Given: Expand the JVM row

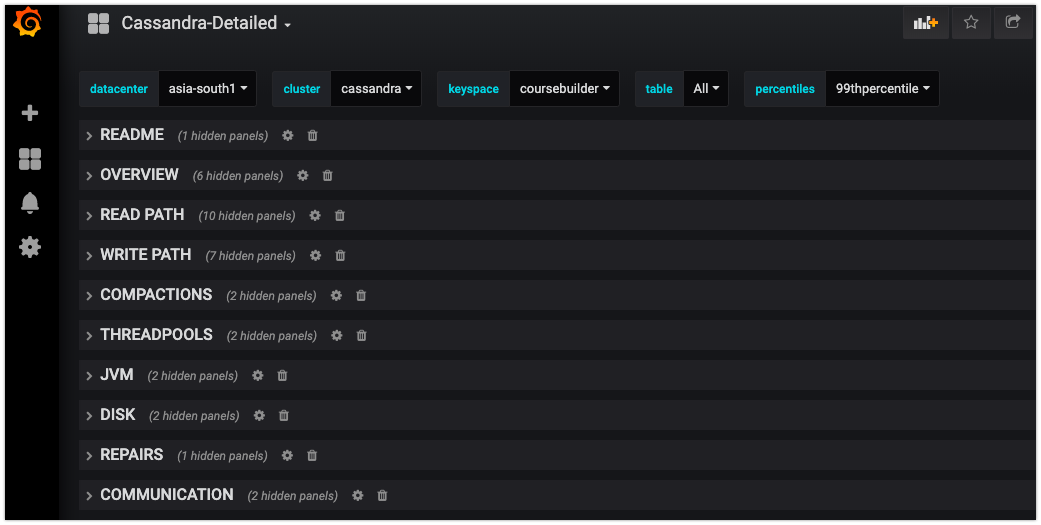Looking at the screenshot, I should [x=116, y=375].
